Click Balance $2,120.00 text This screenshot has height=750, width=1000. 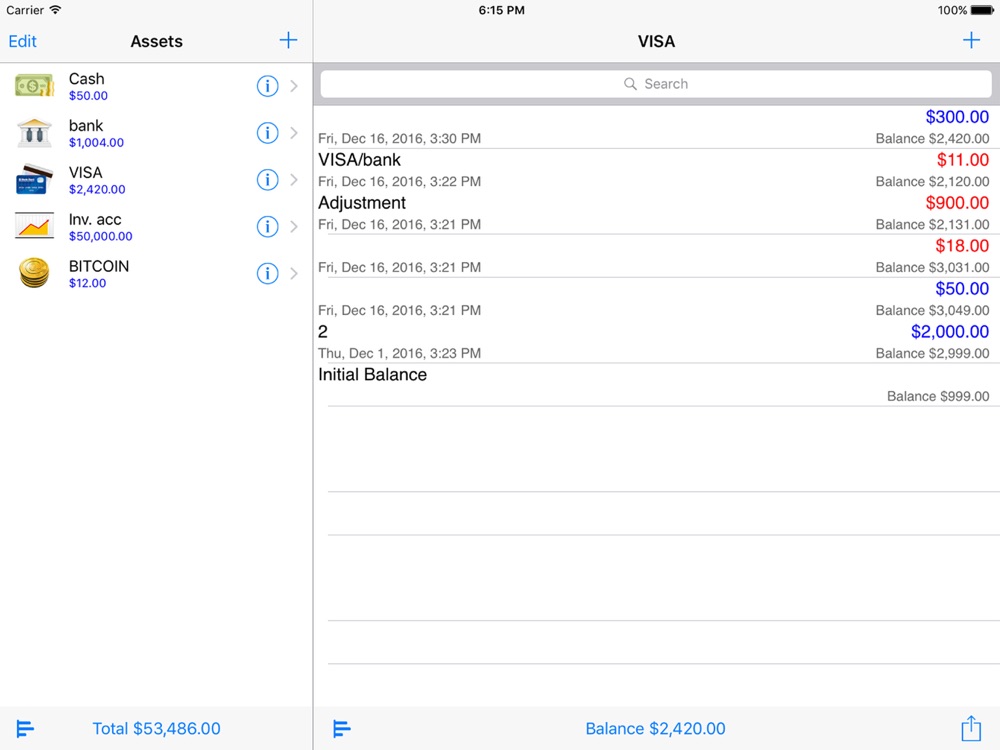click(932, 182)
